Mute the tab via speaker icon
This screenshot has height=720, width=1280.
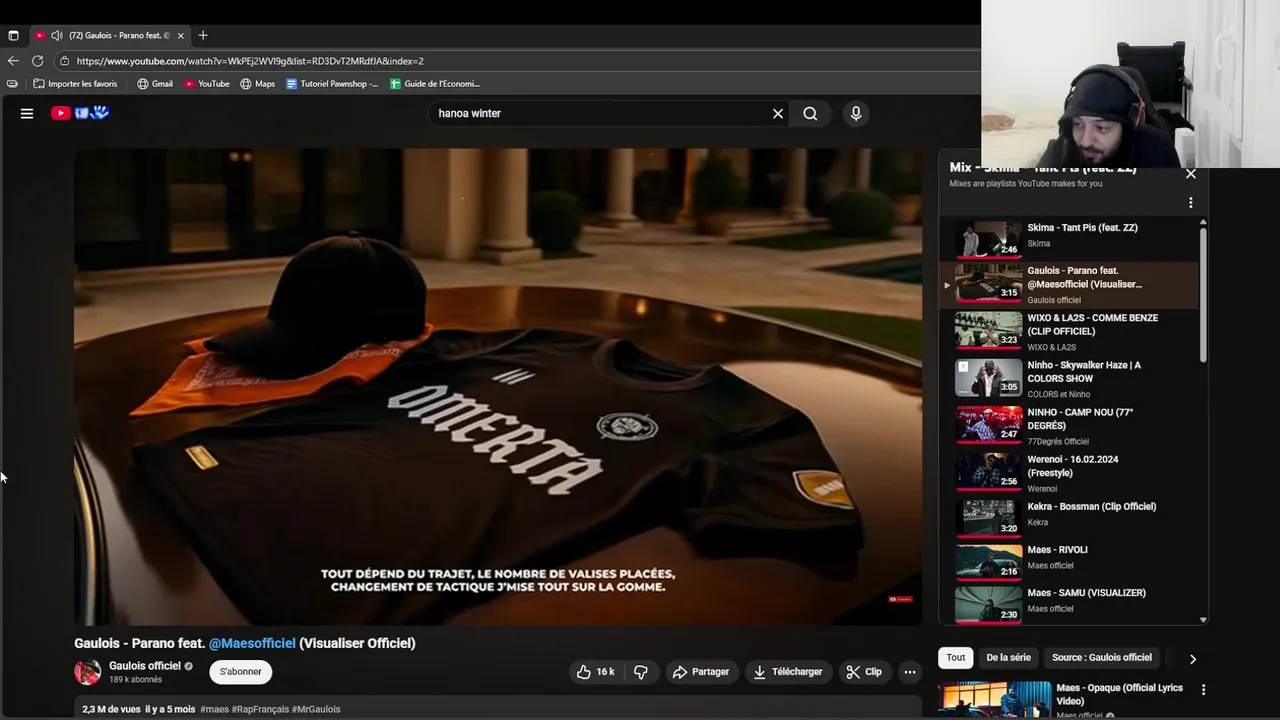[x=57, y=35]
